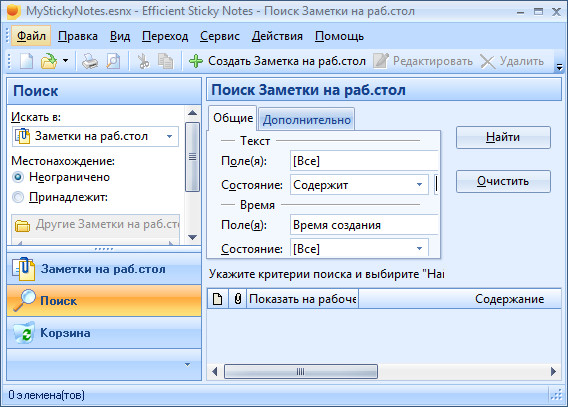Select the Принадлежит radio button

click(17, 197)
